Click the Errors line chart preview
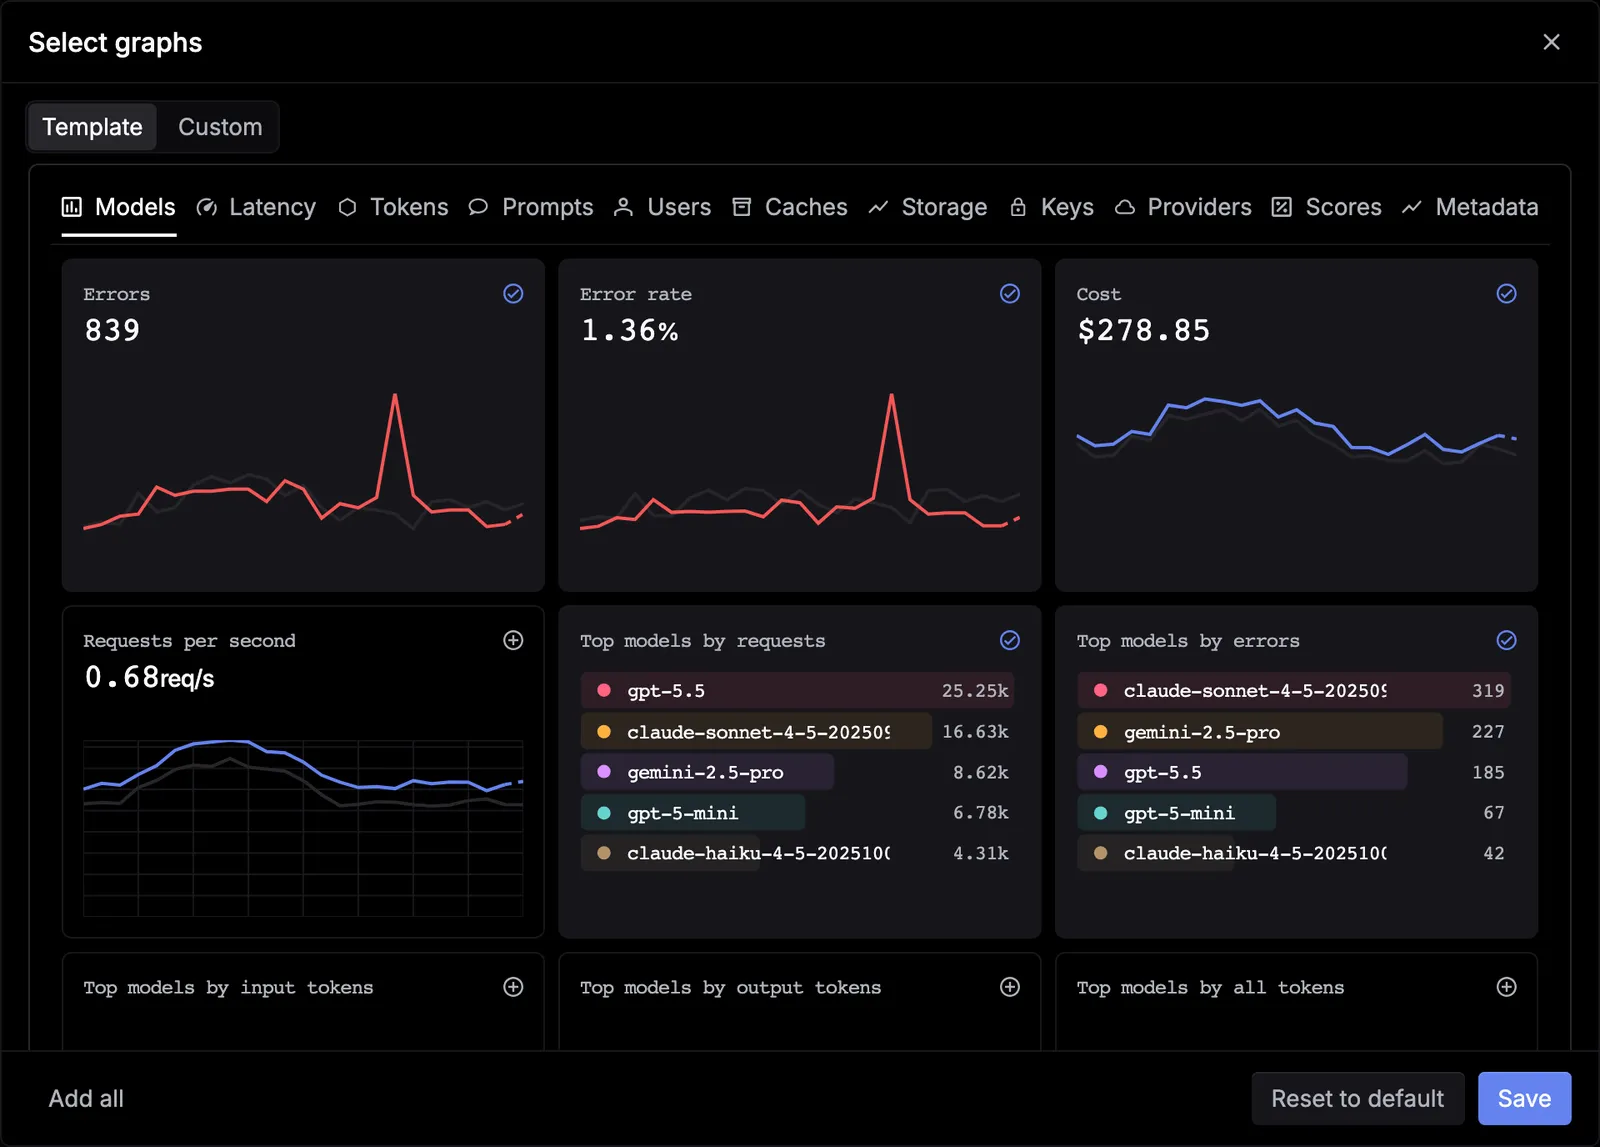The width and height of the screenshot is (1600, 1147). pyautogui.click(x=303, y=460)
